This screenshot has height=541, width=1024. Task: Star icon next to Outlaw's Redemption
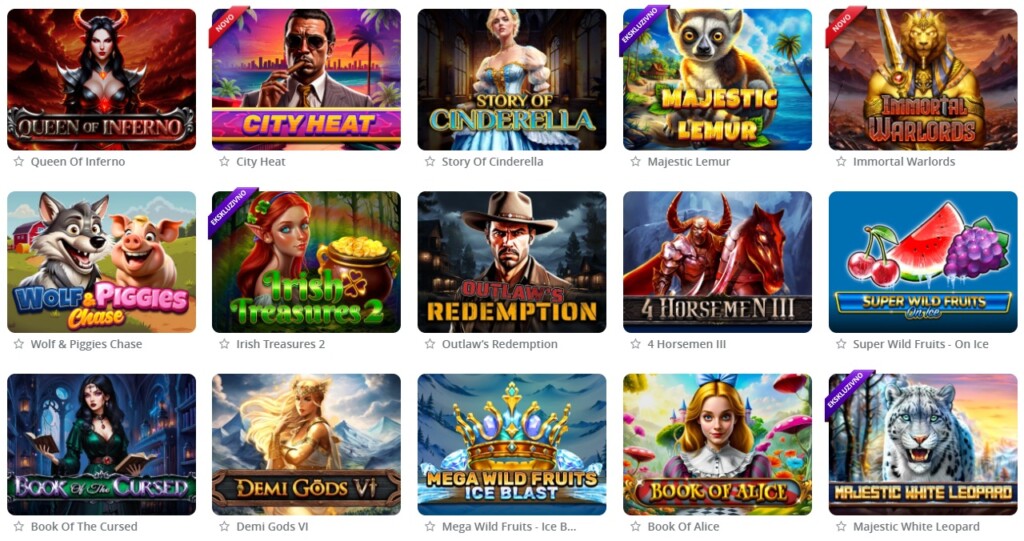(x=430, y=344)
